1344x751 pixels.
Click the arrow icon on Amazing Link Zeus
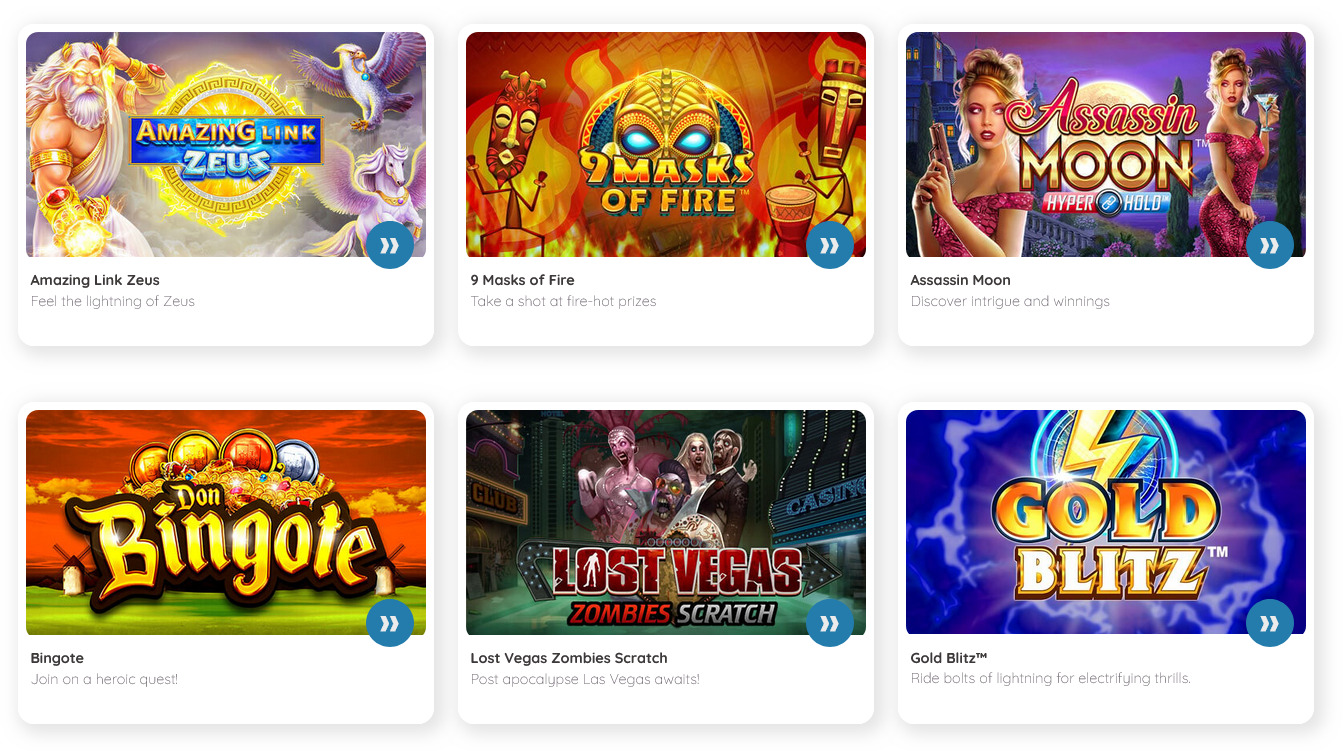tap(390, 245)
